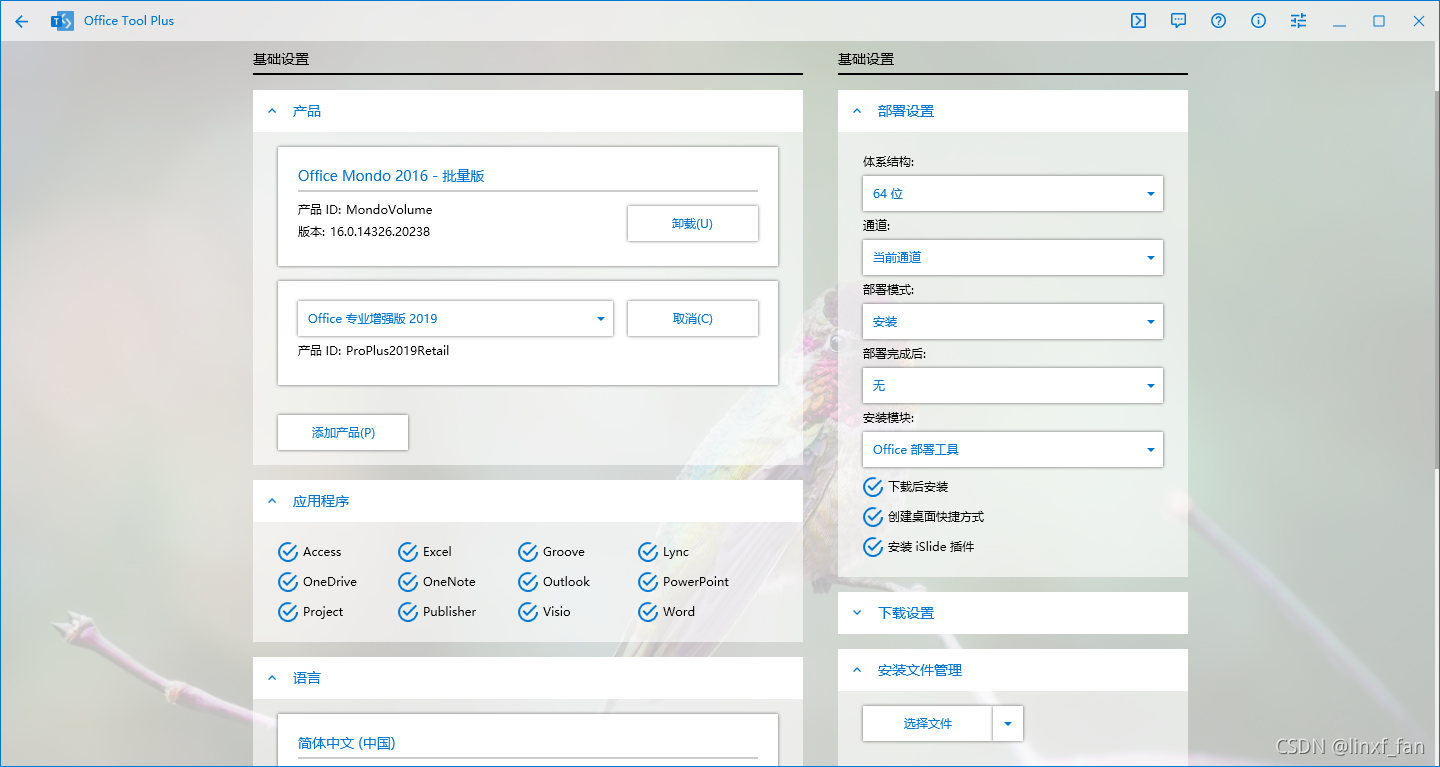The image size is (1440, 767).
Task: Click the 添加产品(P) button
Action: click(343, 433)
